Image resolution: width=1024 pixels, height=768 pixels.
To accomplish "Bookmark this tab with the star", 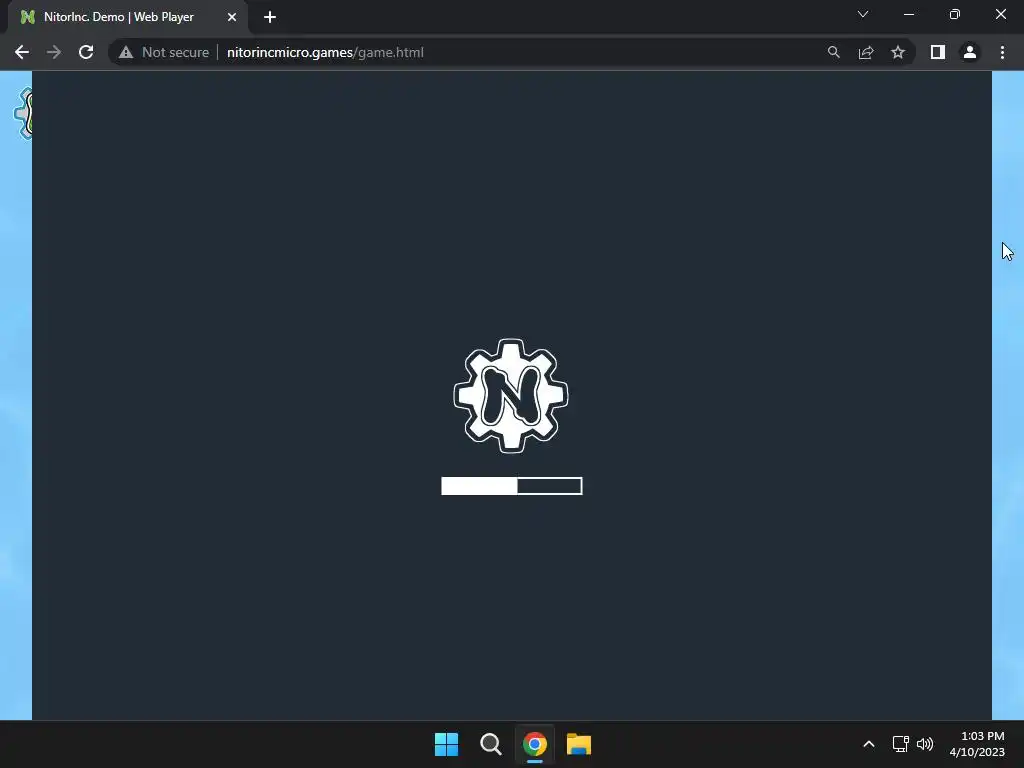I will pos(898,52).
